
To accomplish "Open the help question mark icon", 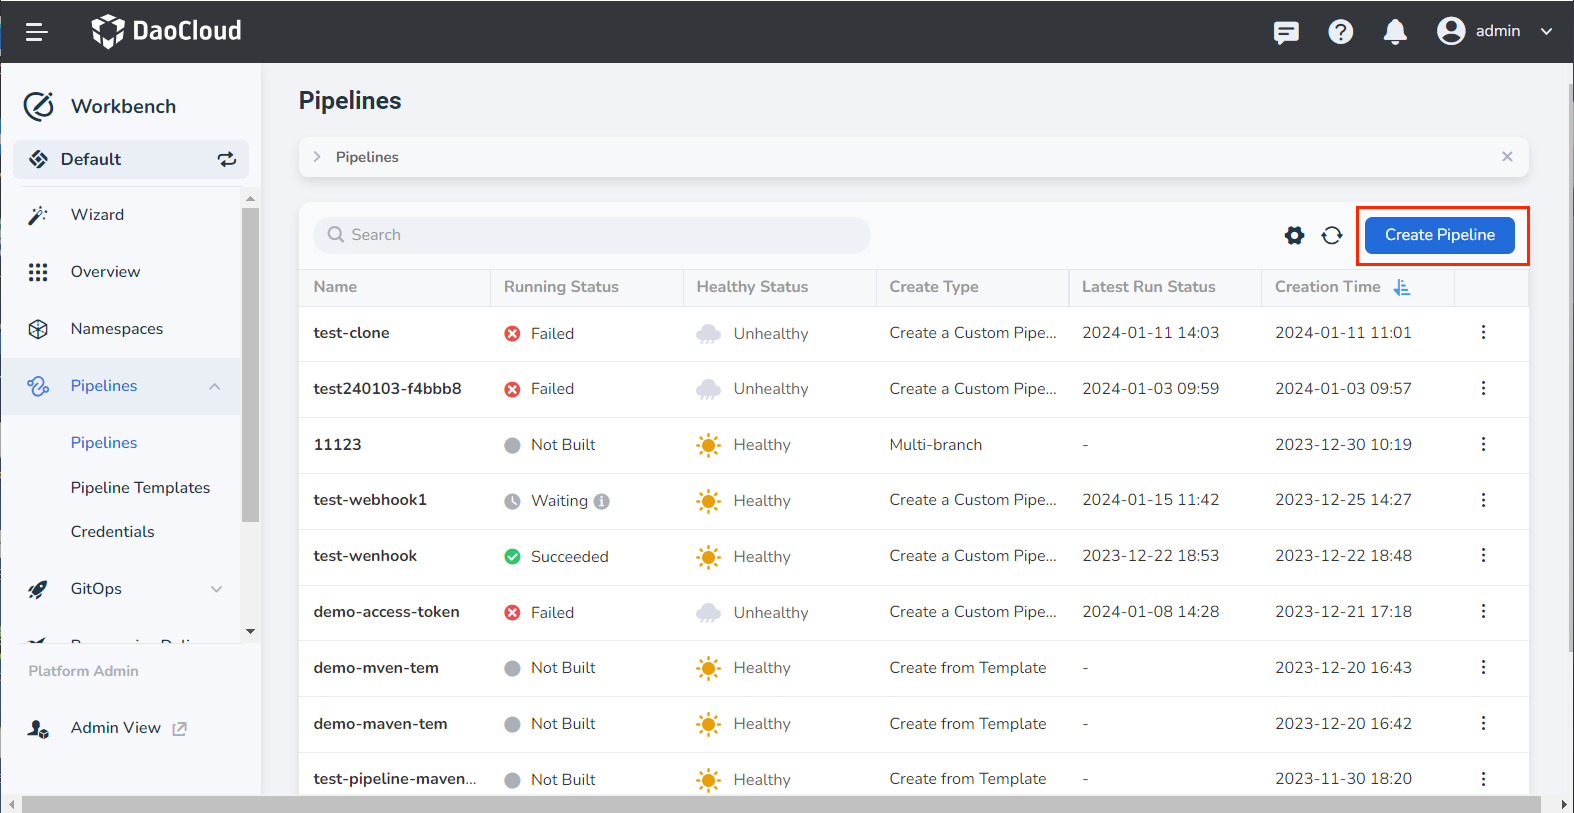I will 1340,32.
